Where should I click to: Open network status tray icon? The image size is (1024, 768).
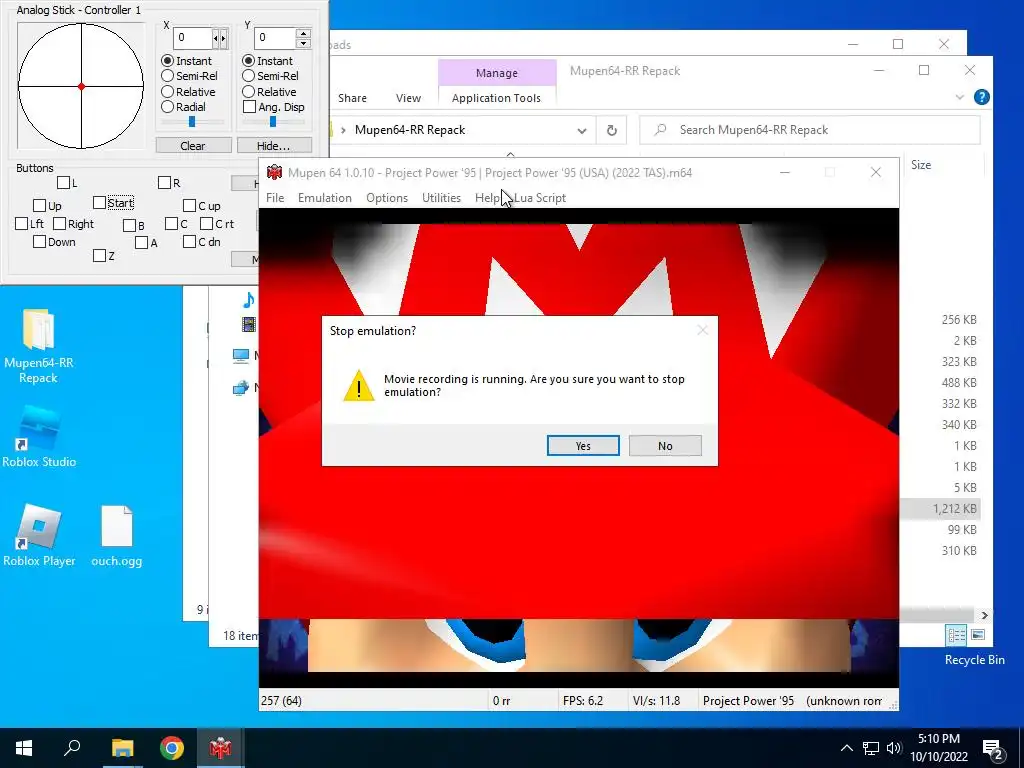pos(871,748)
